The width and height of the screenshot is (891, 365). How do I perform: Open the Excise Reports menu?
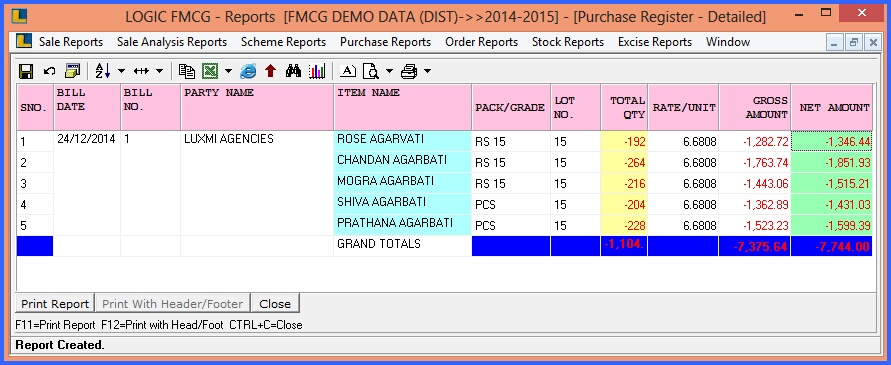655,42
